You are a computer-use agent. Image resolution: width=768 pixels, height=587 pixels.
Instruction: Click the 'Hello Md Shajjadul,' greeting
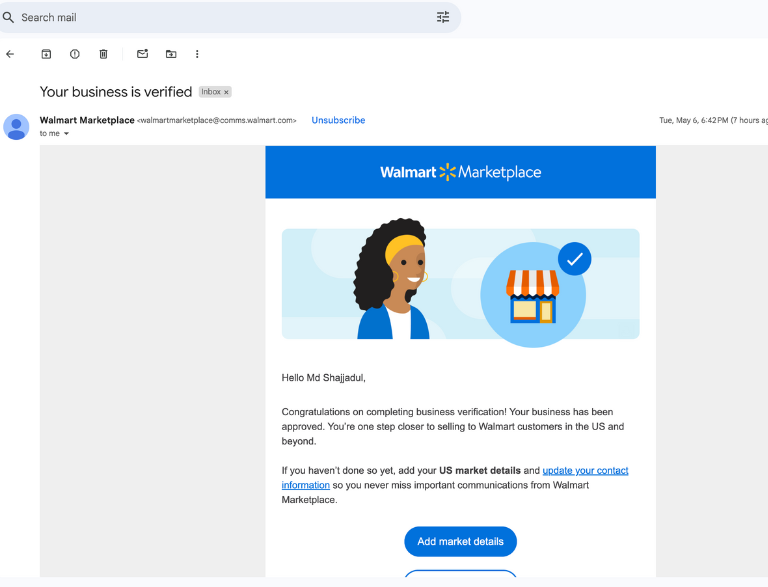323,378
